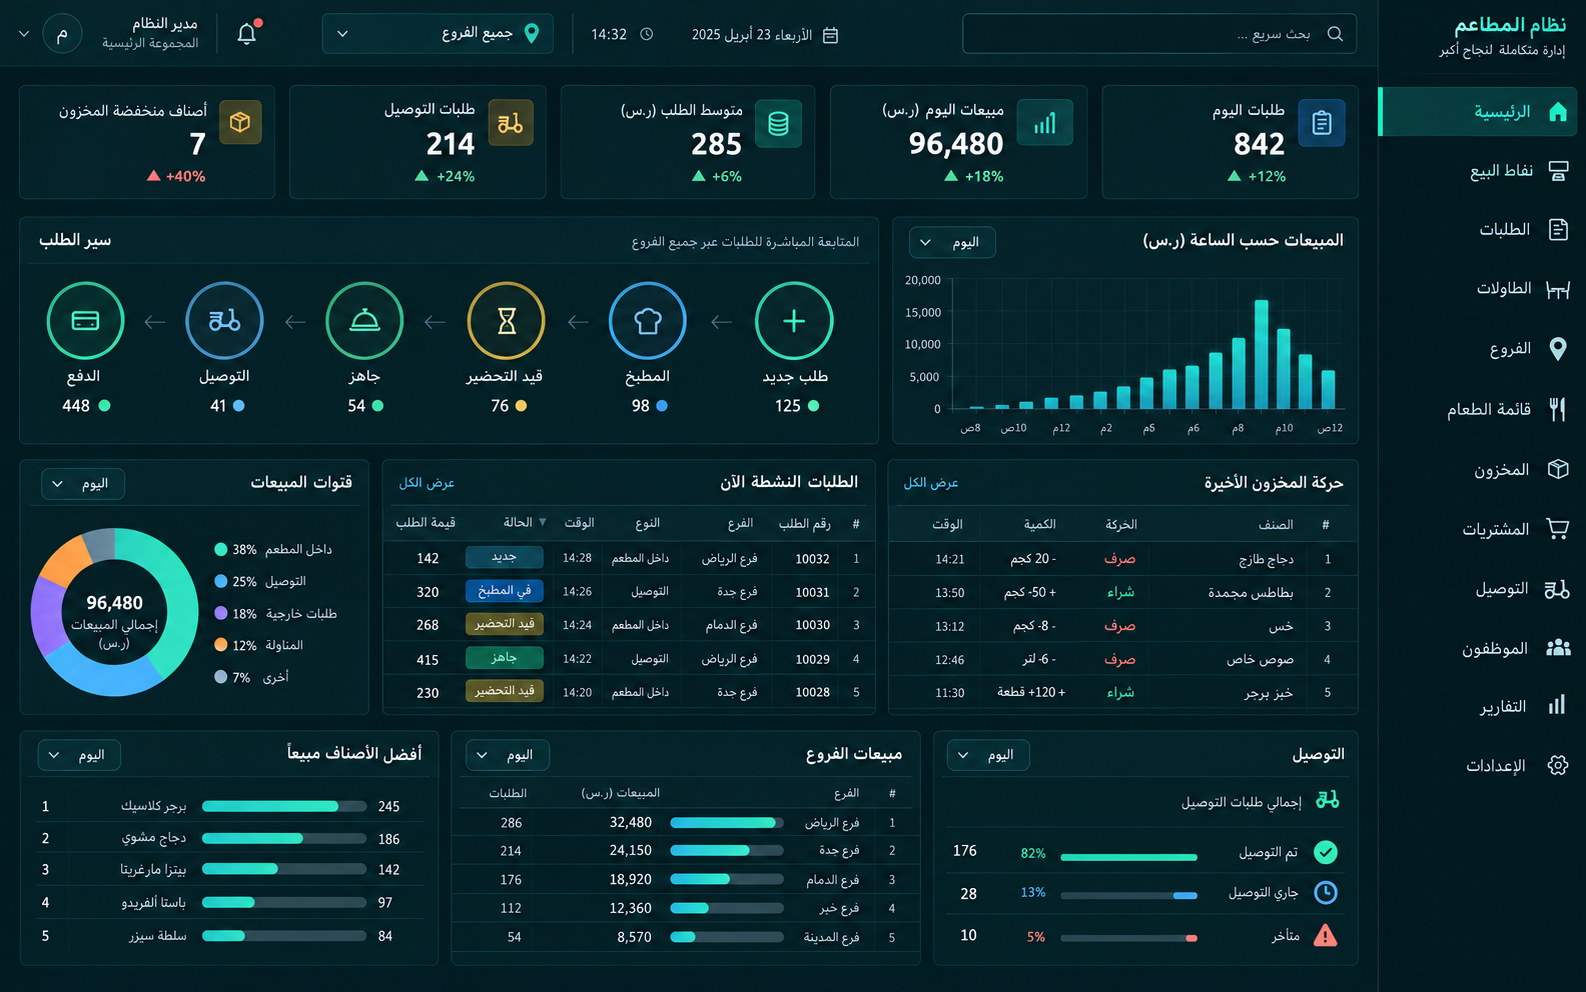1586x992 pixels.
Task: Click عرض الكل in حركة المخزون الأخيرة
Action: pyautogui.click(x=931, y=483)
